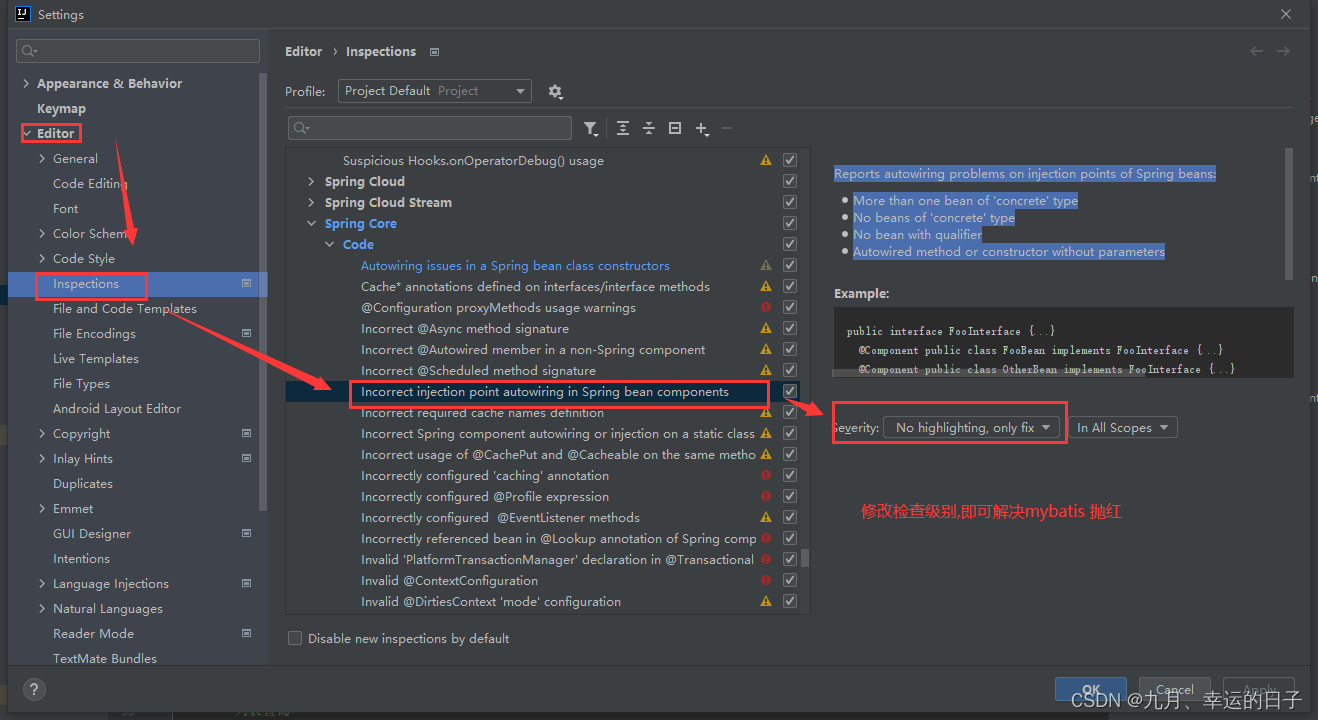Click the settings sidebar vertical scrollbar

(263, 290)
